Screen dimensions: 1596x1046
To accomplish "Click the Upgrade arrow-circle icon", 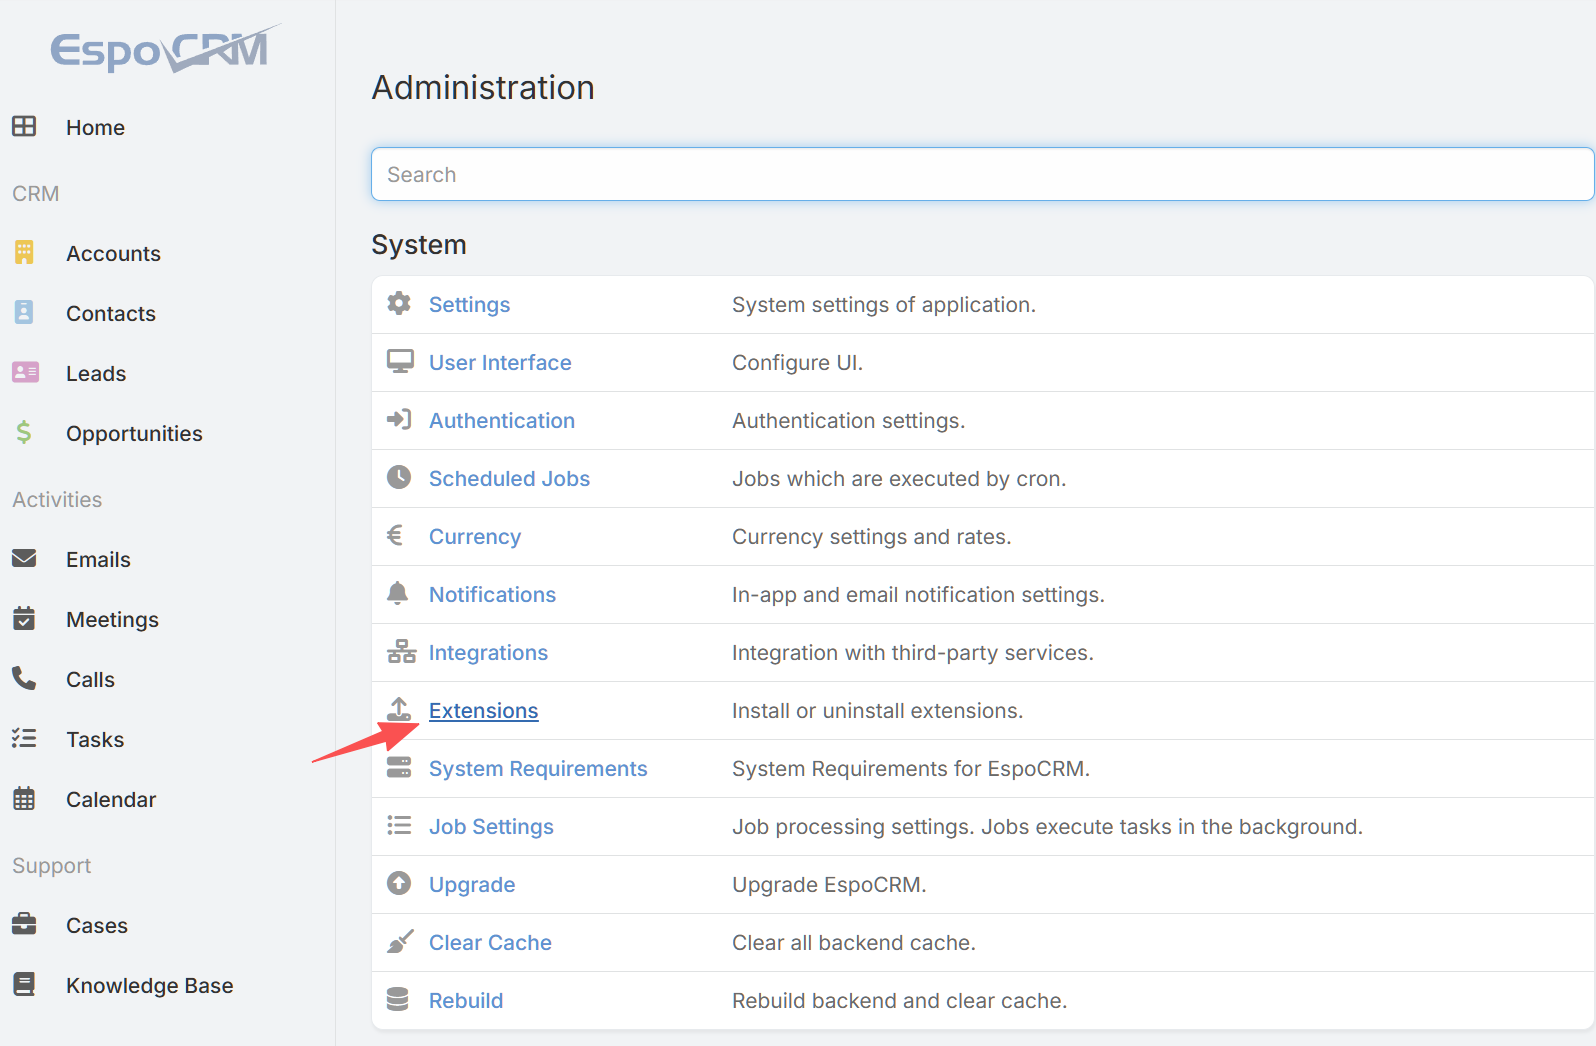I will (x=399, y=883).
